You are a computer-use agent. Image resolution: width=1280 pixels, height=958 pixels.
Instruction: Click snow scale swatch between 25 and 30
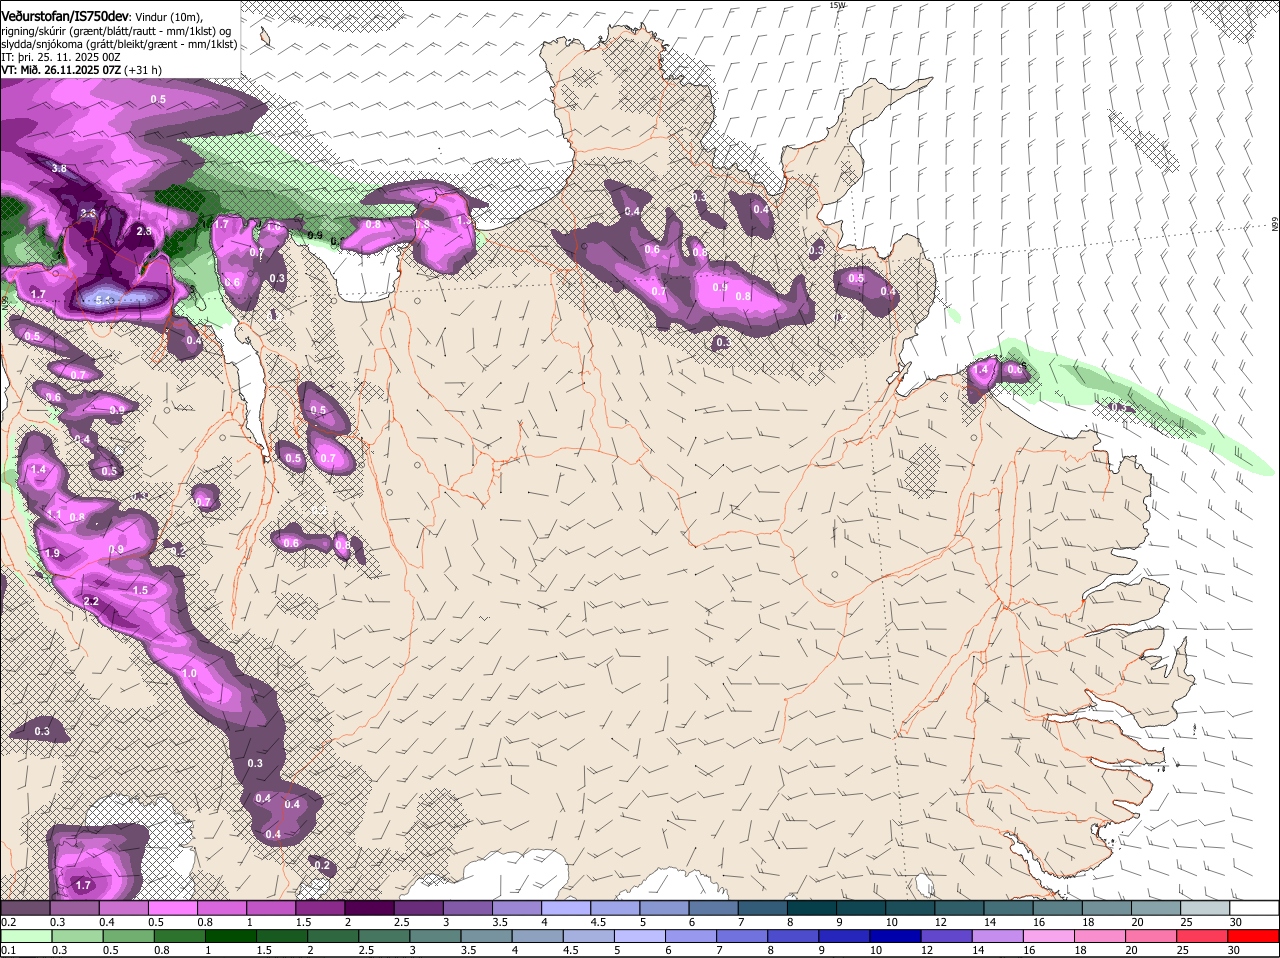[x=1207, y=907]
